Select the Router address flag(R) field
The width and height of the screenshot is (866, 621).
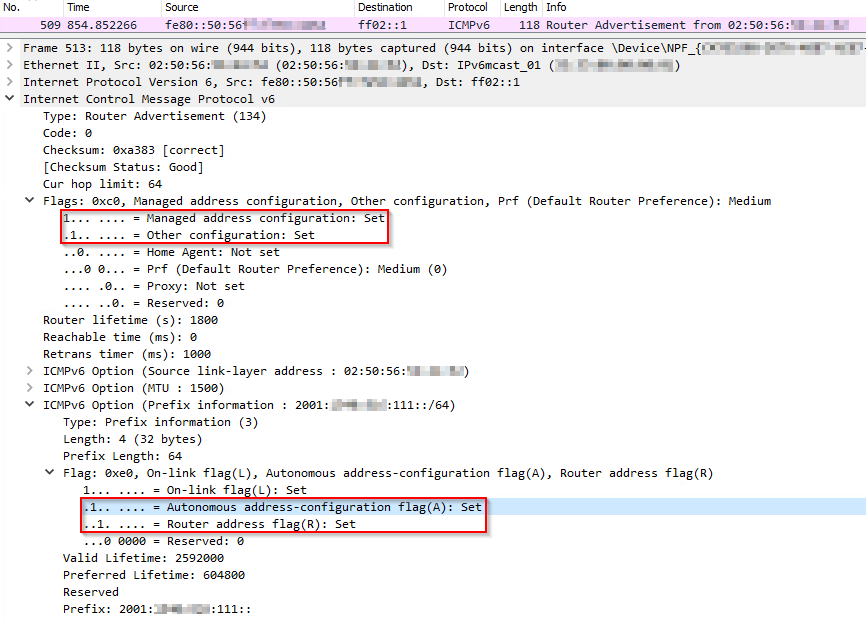[x=220, y=524]
